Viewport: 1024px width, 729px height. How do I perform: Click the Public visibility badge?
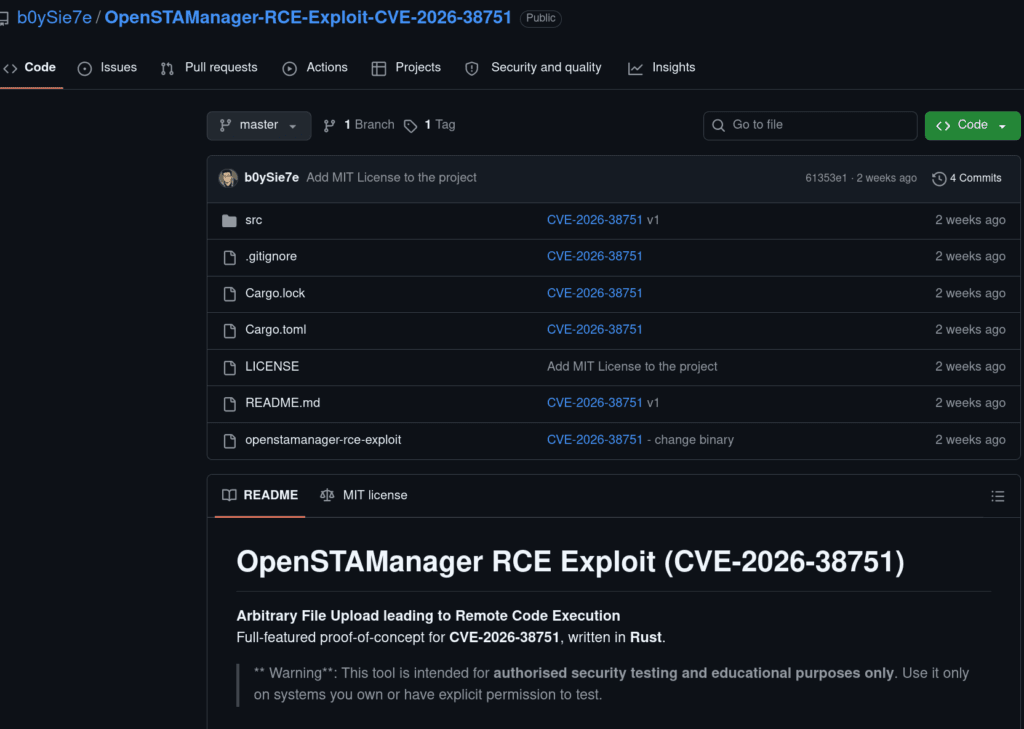tap(541, 18)
